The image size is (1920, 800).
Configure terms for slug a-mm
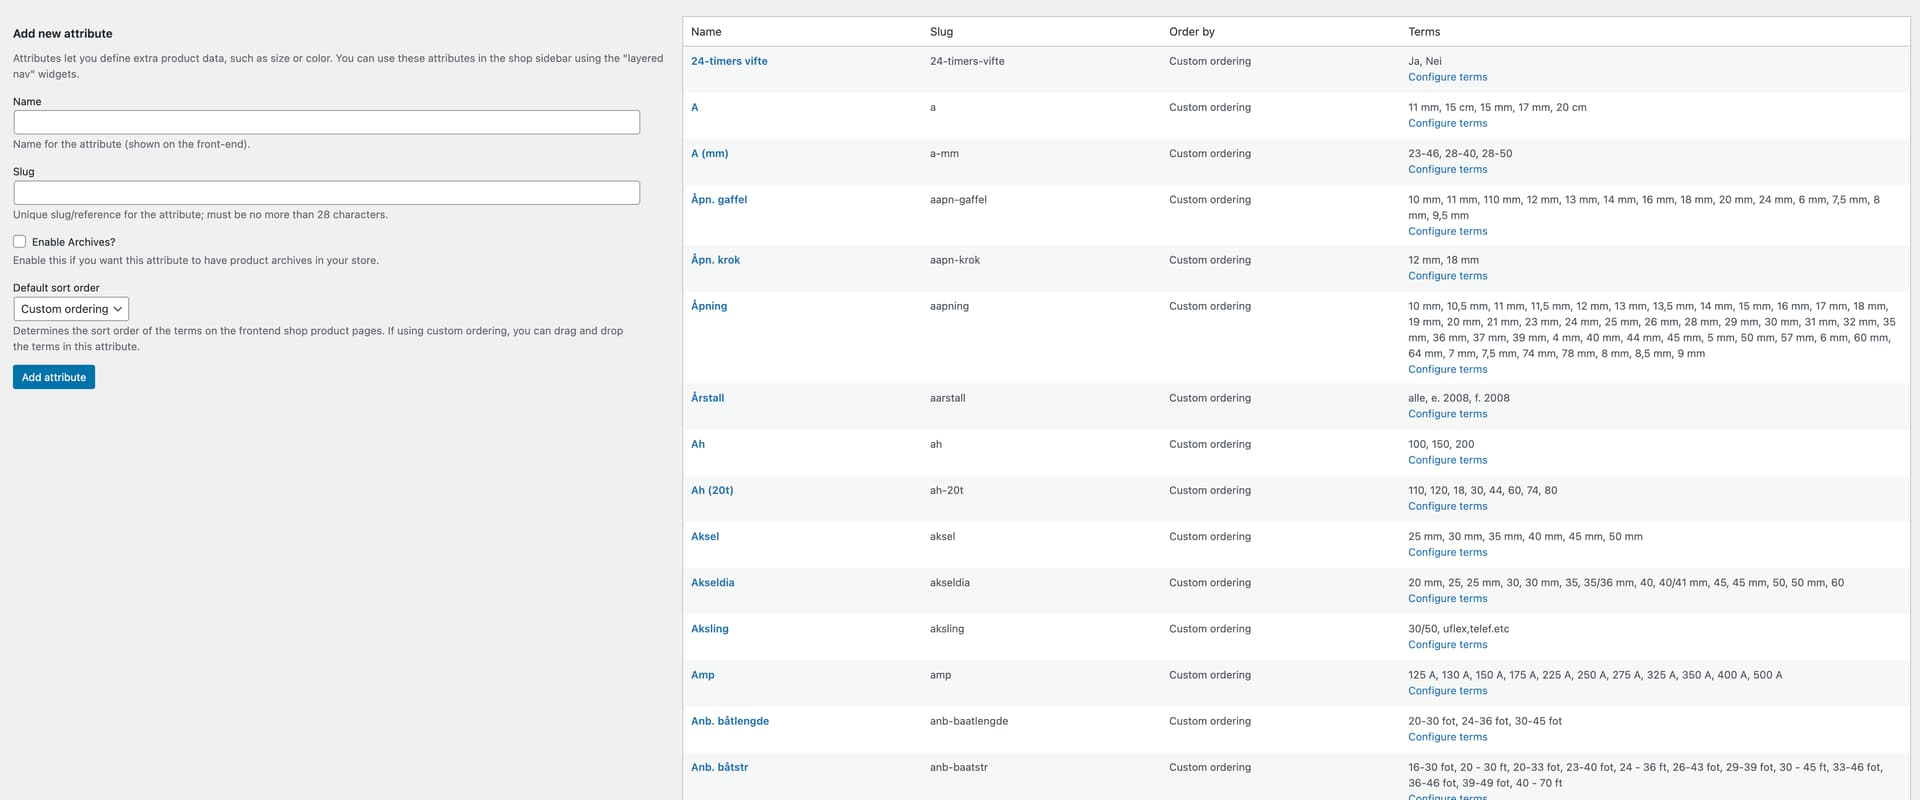[1447, 169]
